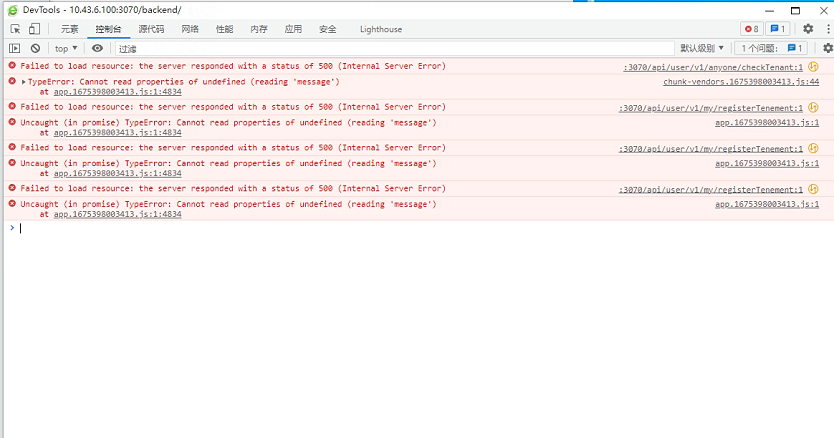The height and width of the screenshot is (438, 834).
Task: Open the checkTenant:1 resource link
Action: pos(713,67)
